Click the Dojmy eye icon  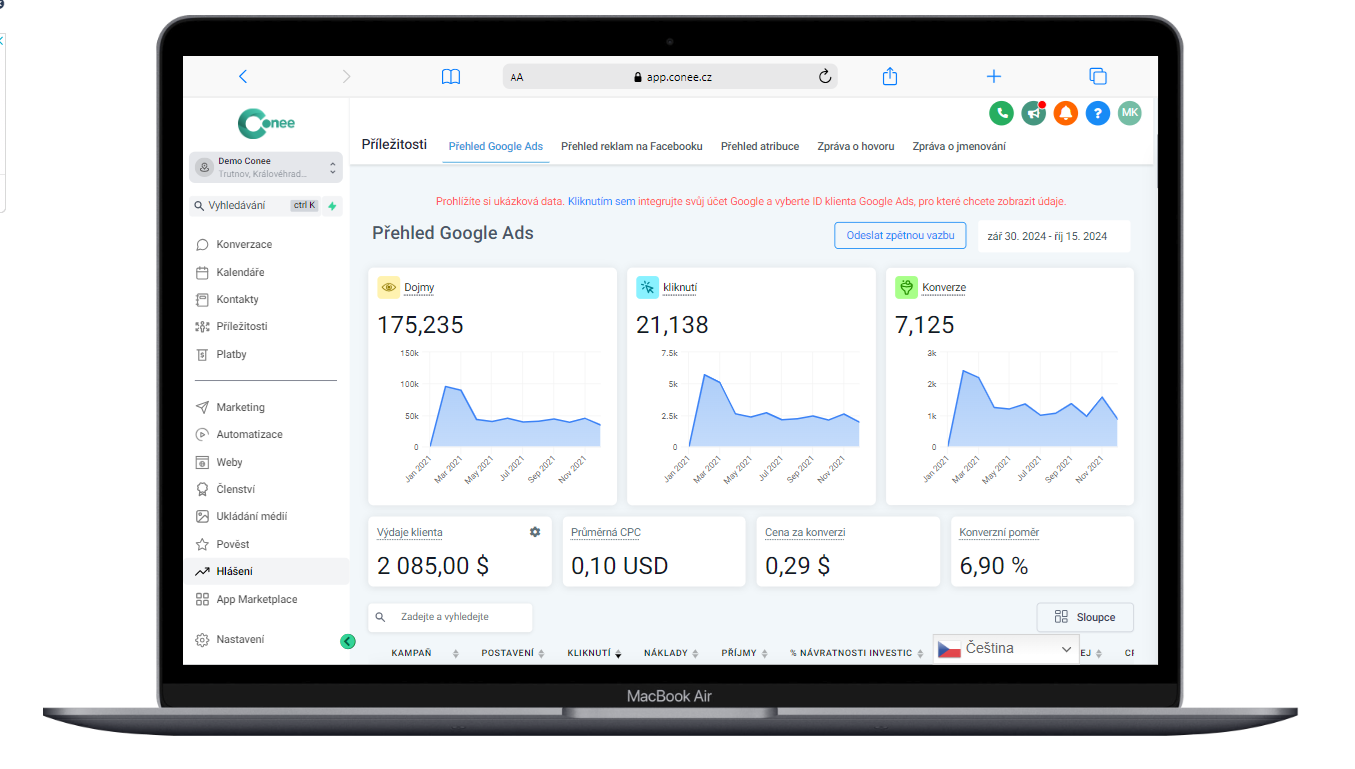click(388, 287)
